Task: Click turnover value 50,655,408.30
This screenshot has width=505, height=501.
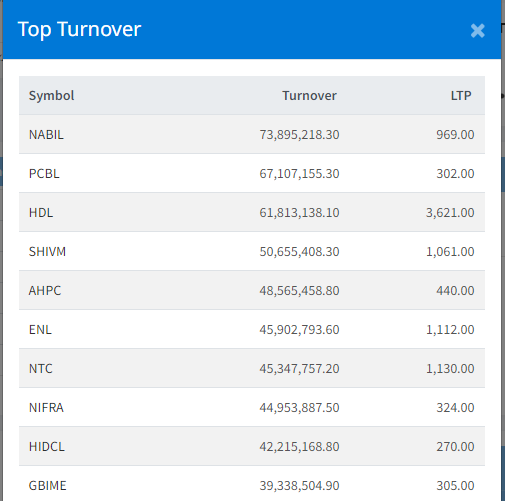Action: tap(299, 252)
